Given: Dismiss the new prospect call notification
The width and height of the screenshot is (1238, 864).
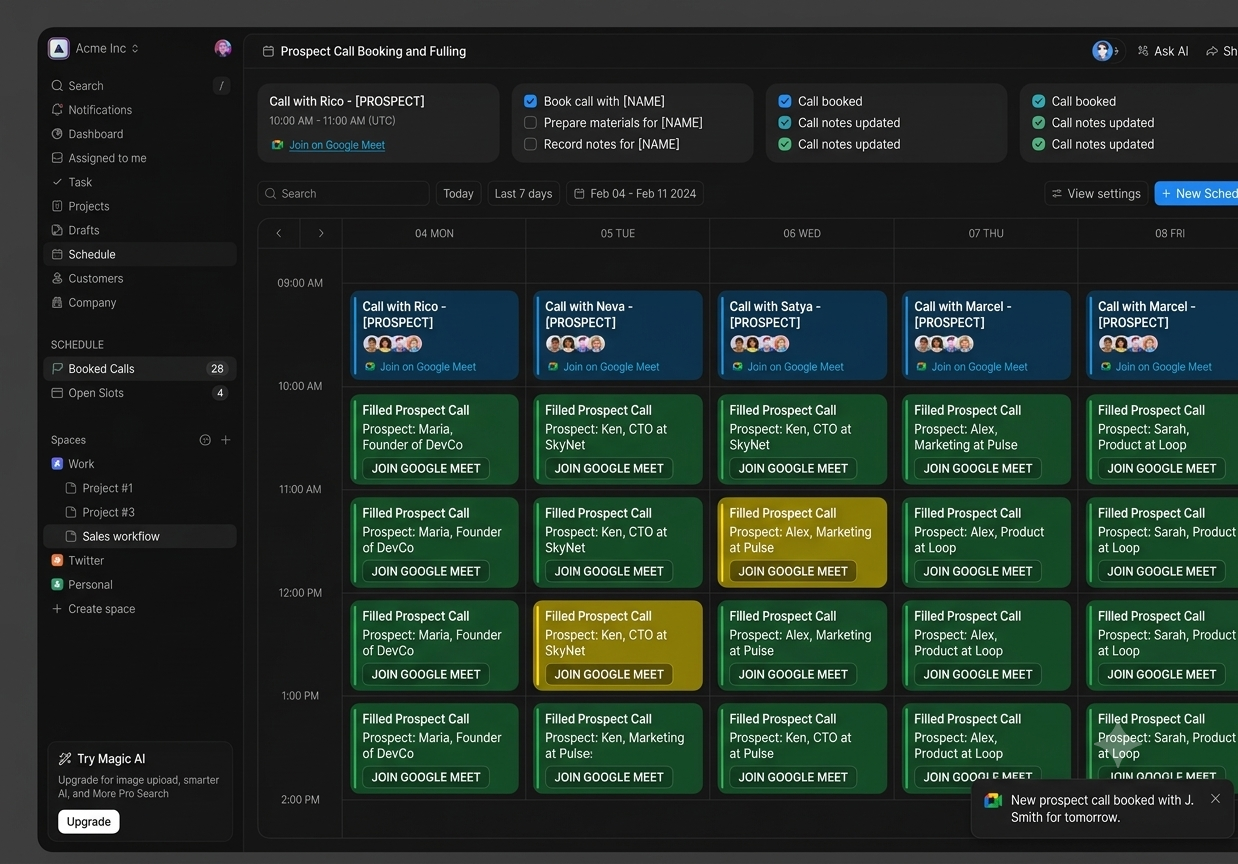Looking at the screenshot, I should (x=1215, y=799).
